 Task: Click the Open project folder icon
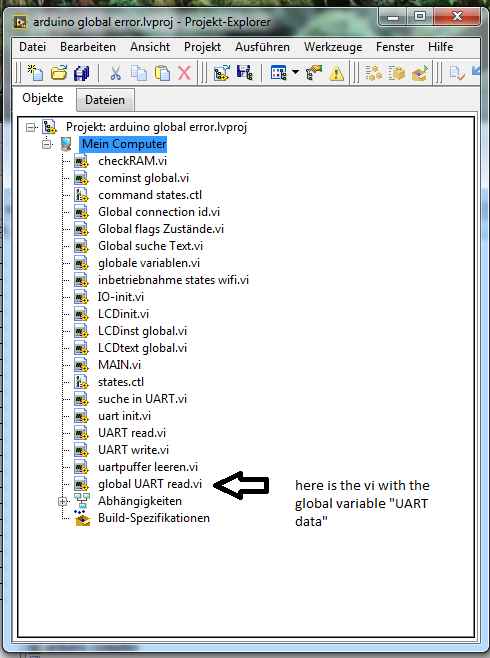point(59,73)
